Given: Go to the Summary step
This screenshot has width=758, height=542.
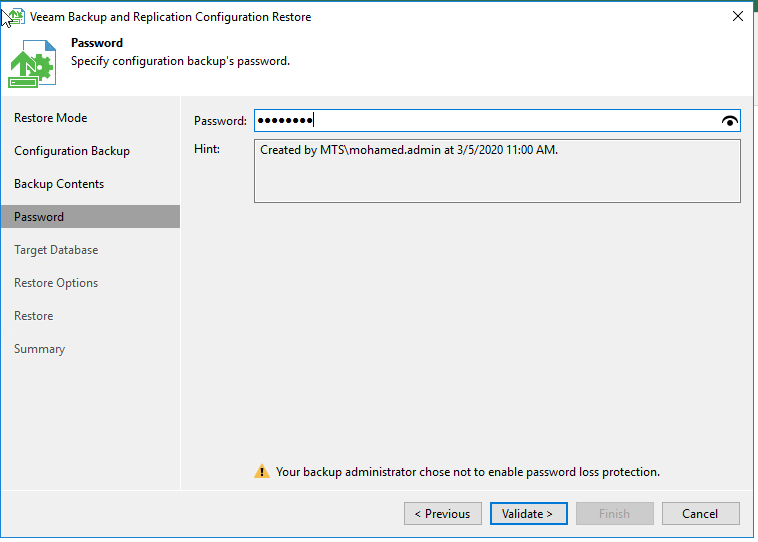Looking at the screenshot, I should point(40,349).
